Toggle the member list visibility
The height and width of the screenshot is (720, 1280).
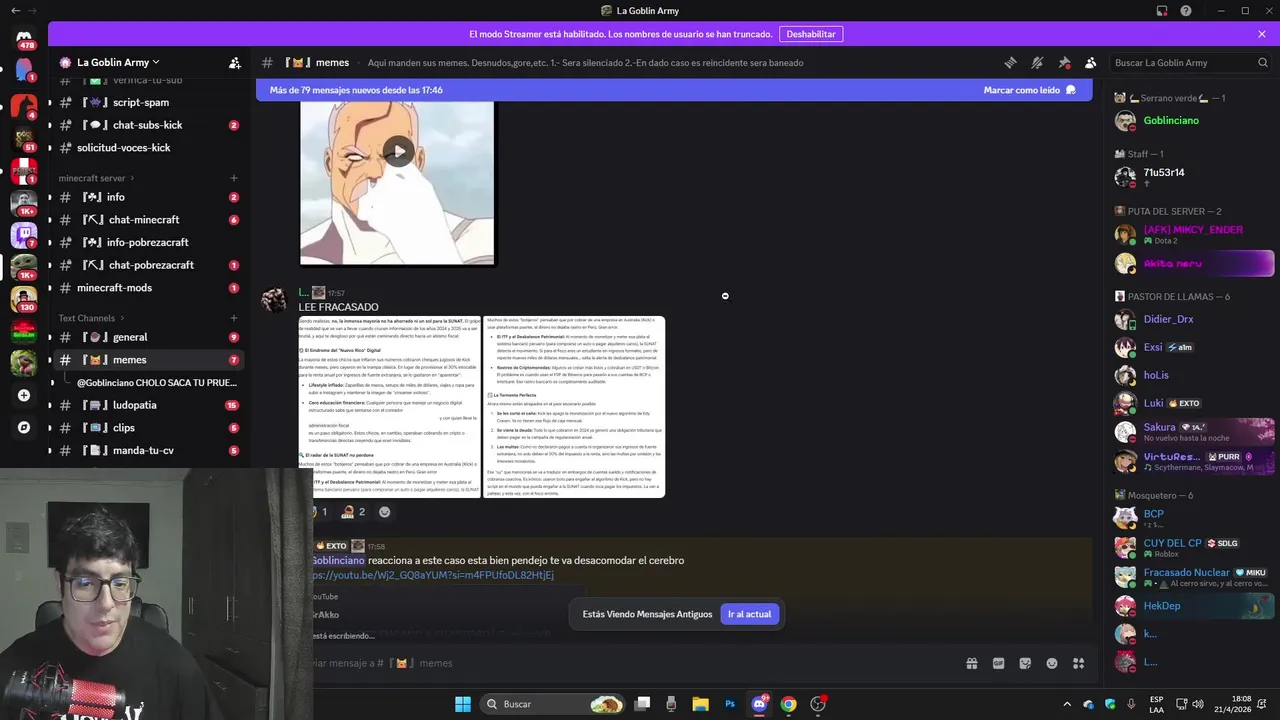(x=1091, y=62)
